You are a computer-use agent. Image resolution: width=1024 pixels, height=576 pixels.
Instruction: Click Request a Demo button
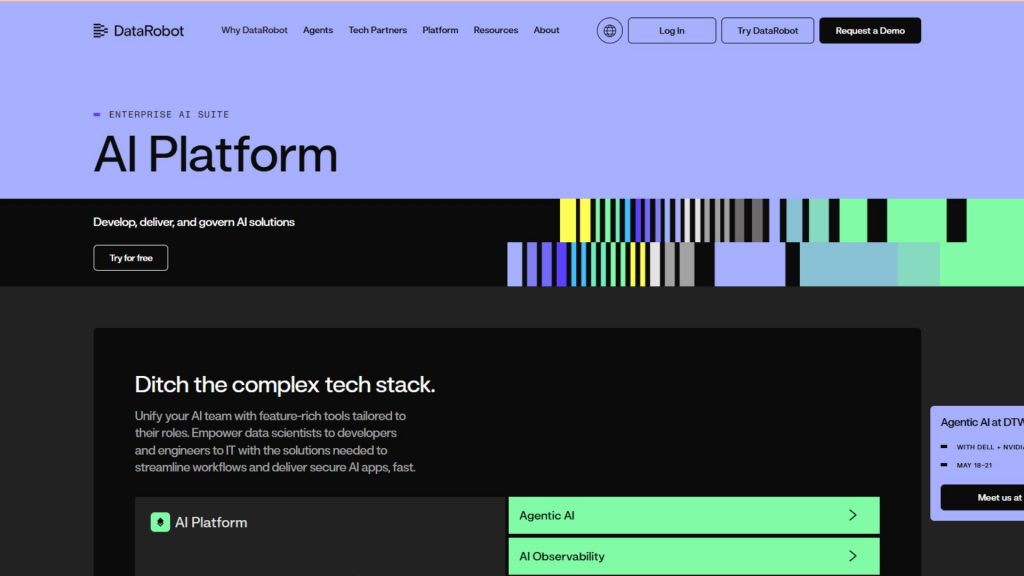point(870,31)
